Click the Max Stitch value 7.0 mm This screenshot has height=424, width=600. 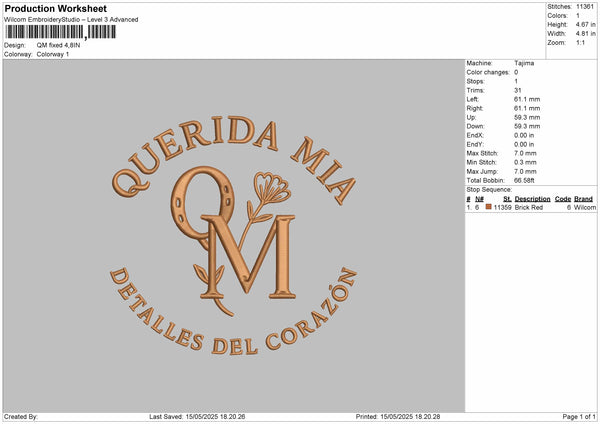click(525, 153)
